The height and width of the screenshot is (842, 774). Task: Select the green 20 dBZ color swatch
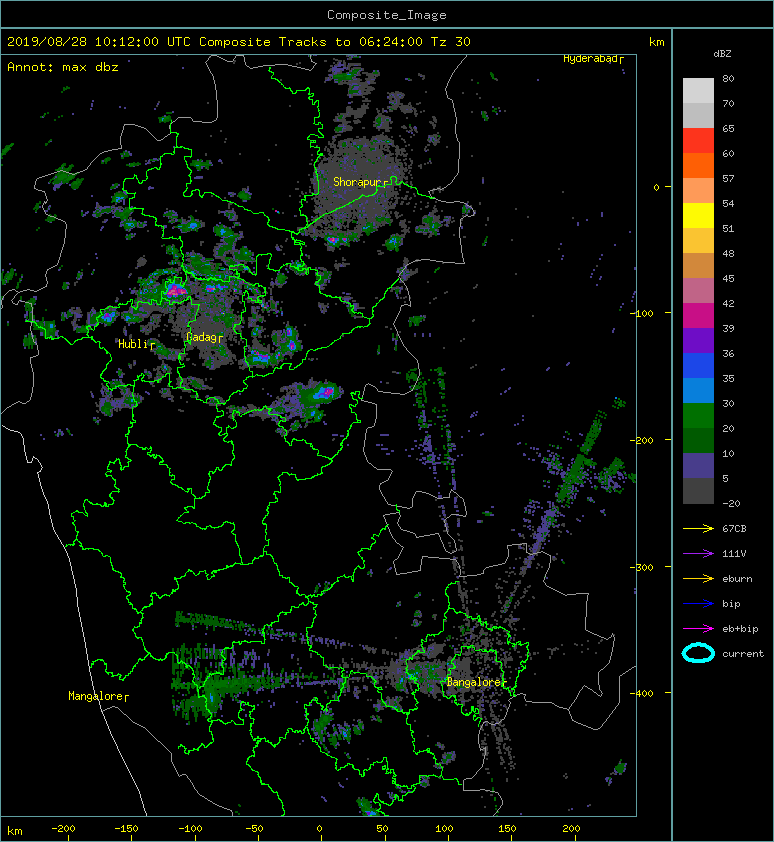click(698, 416)
